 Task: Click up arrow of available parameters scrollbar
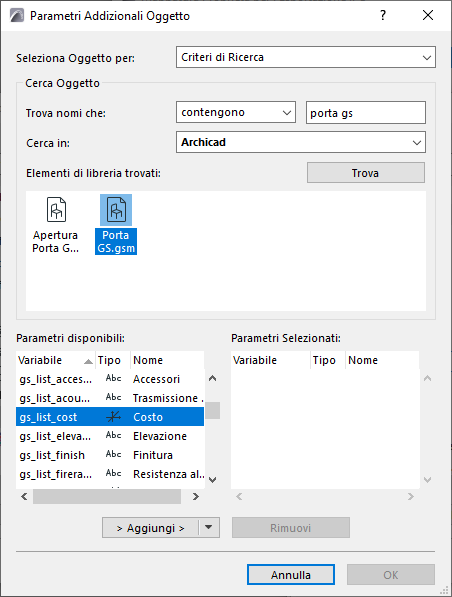(x=213, y=378)
